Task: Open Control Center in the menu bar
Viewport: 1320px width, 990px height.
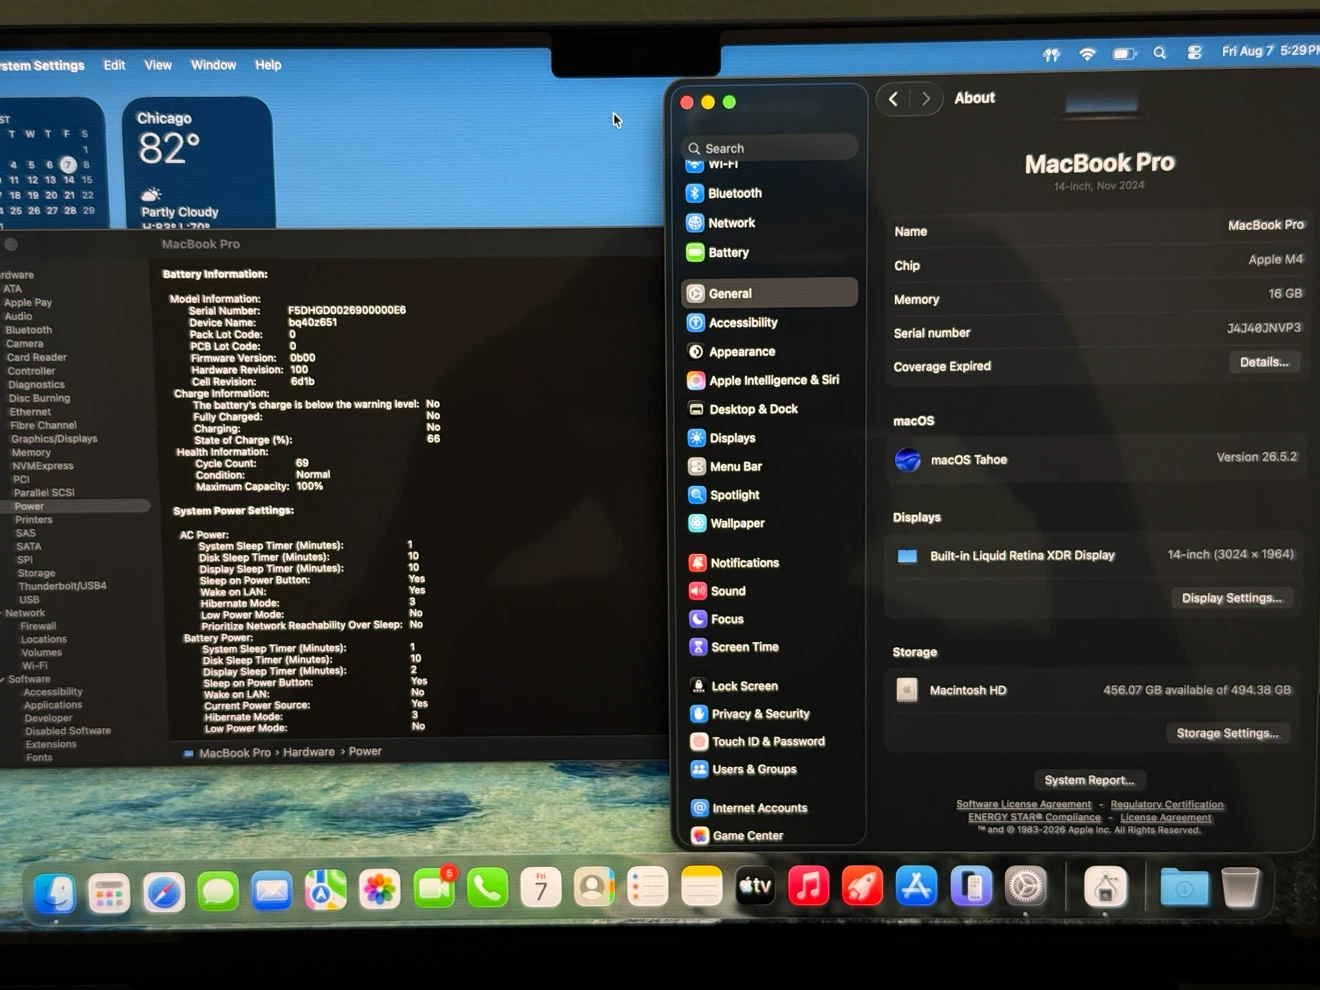Action: pyautogui.click(x=1195, y=52)
